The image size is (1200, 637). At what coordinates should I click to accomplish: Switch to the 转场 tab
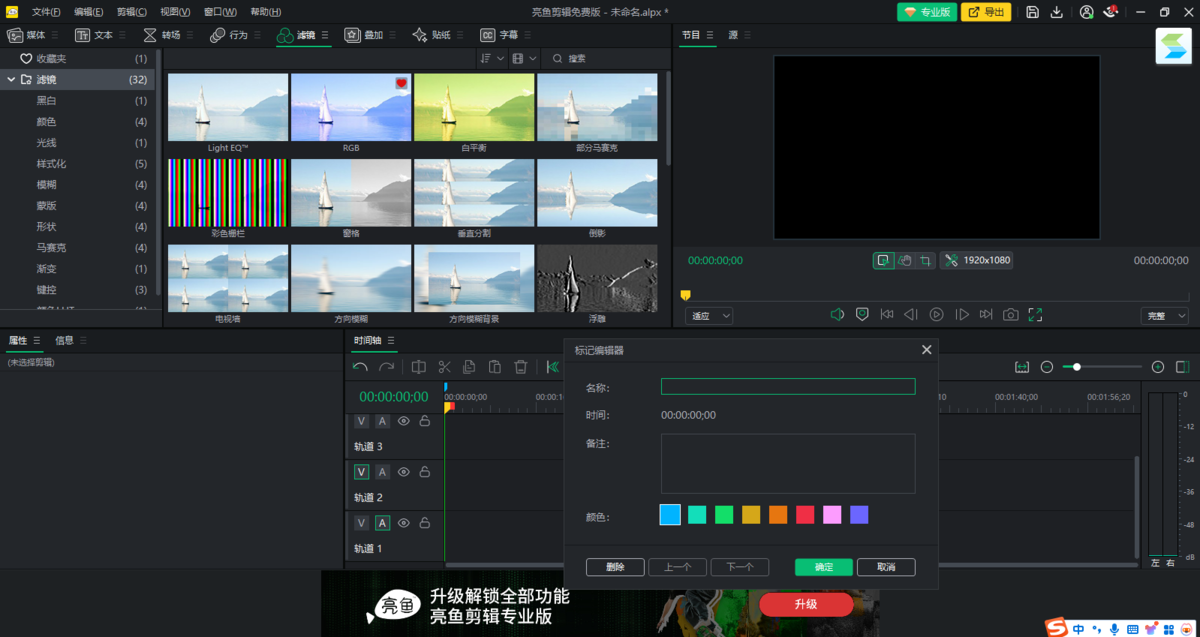coord(163,35)
